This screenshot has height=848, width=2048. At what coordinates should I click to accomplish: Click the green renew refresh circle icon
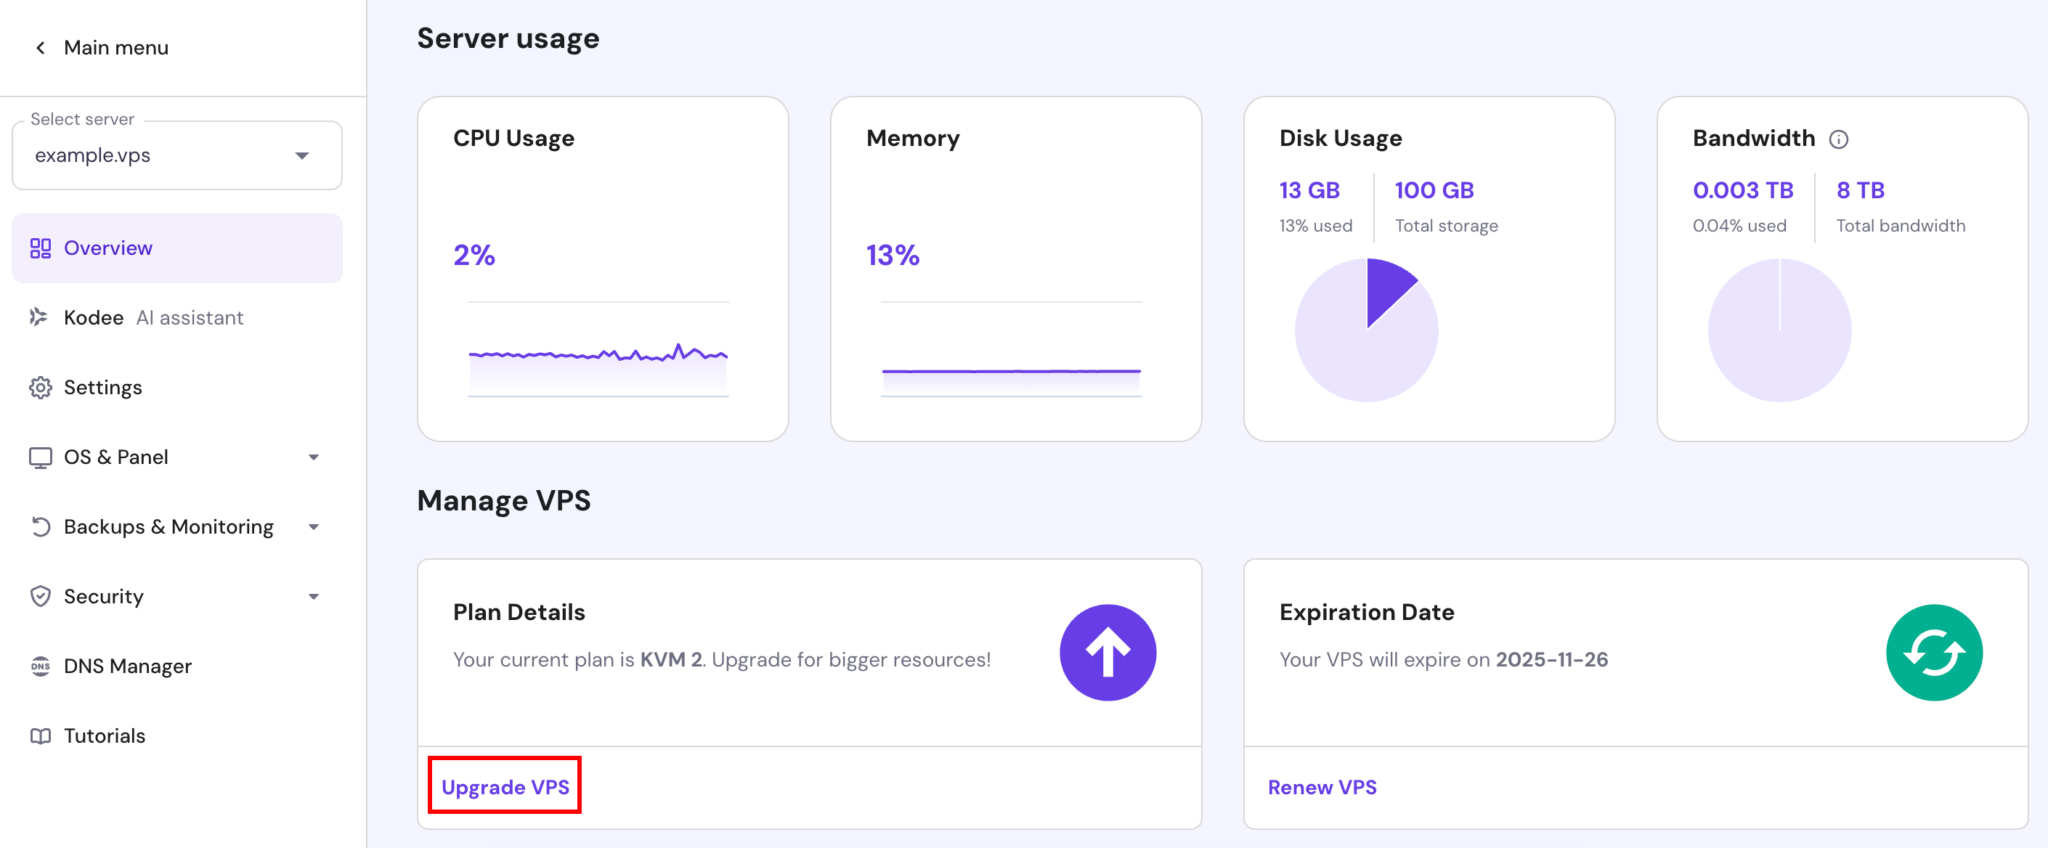1933,652
